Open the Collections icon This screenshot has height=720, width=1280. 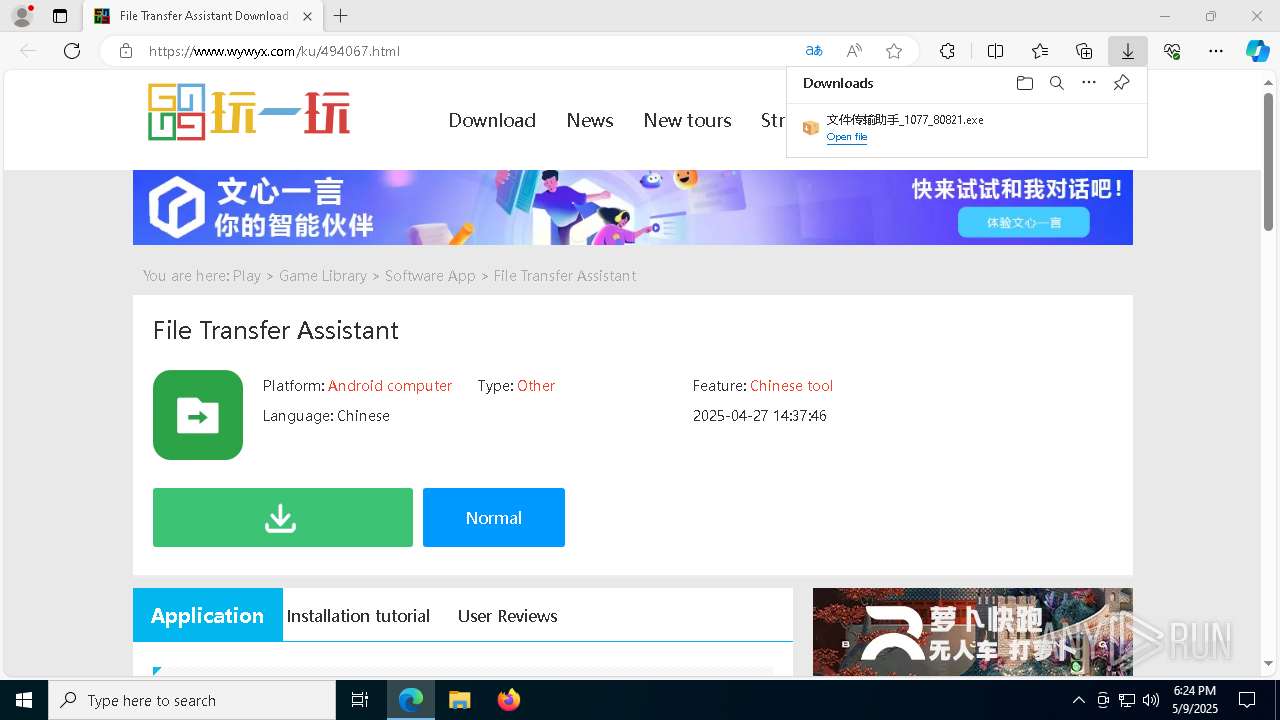(1084, 51)
